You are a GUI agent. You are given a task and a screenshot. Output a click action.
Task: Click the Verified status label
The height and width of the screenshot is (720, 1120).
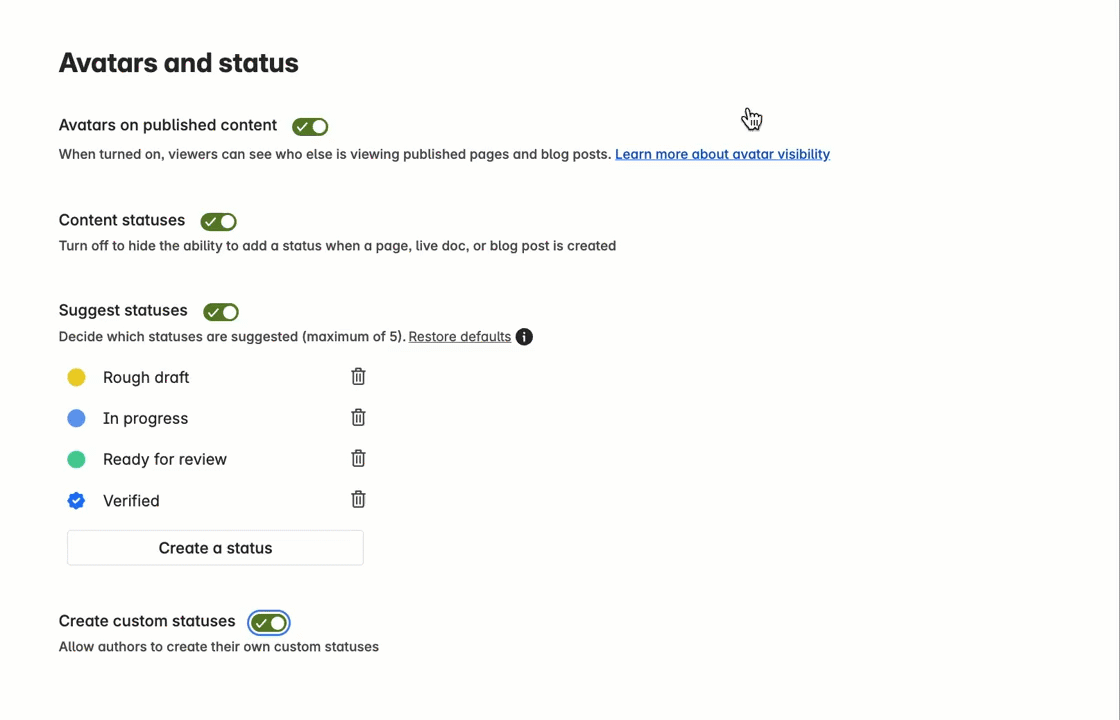click(x=131, y=501)
